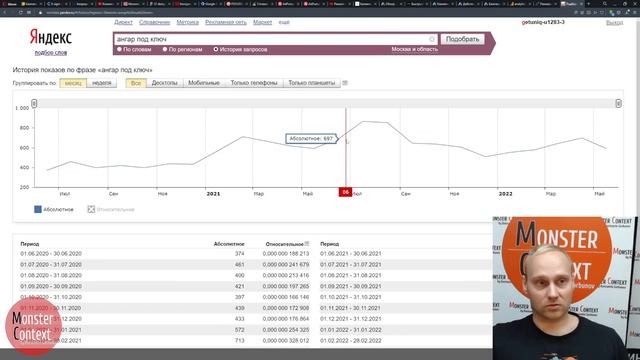Group data by неделя
Viewport: 640px width, 360px height.
pyautogui.click(x=102, y=83)
